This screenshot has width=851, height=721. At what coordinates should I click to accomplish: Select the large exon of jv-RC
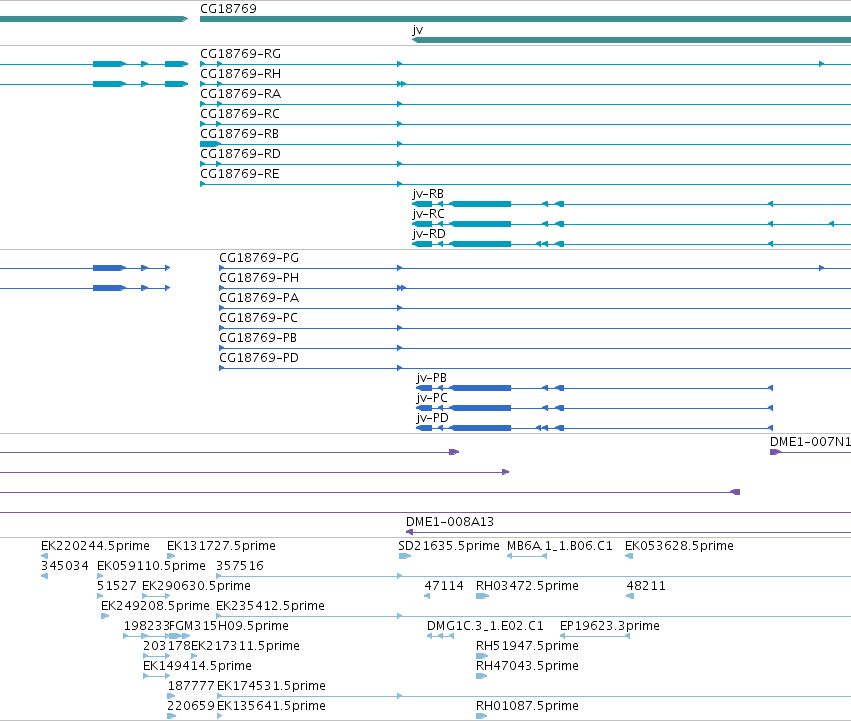click(x=480, y=224)
